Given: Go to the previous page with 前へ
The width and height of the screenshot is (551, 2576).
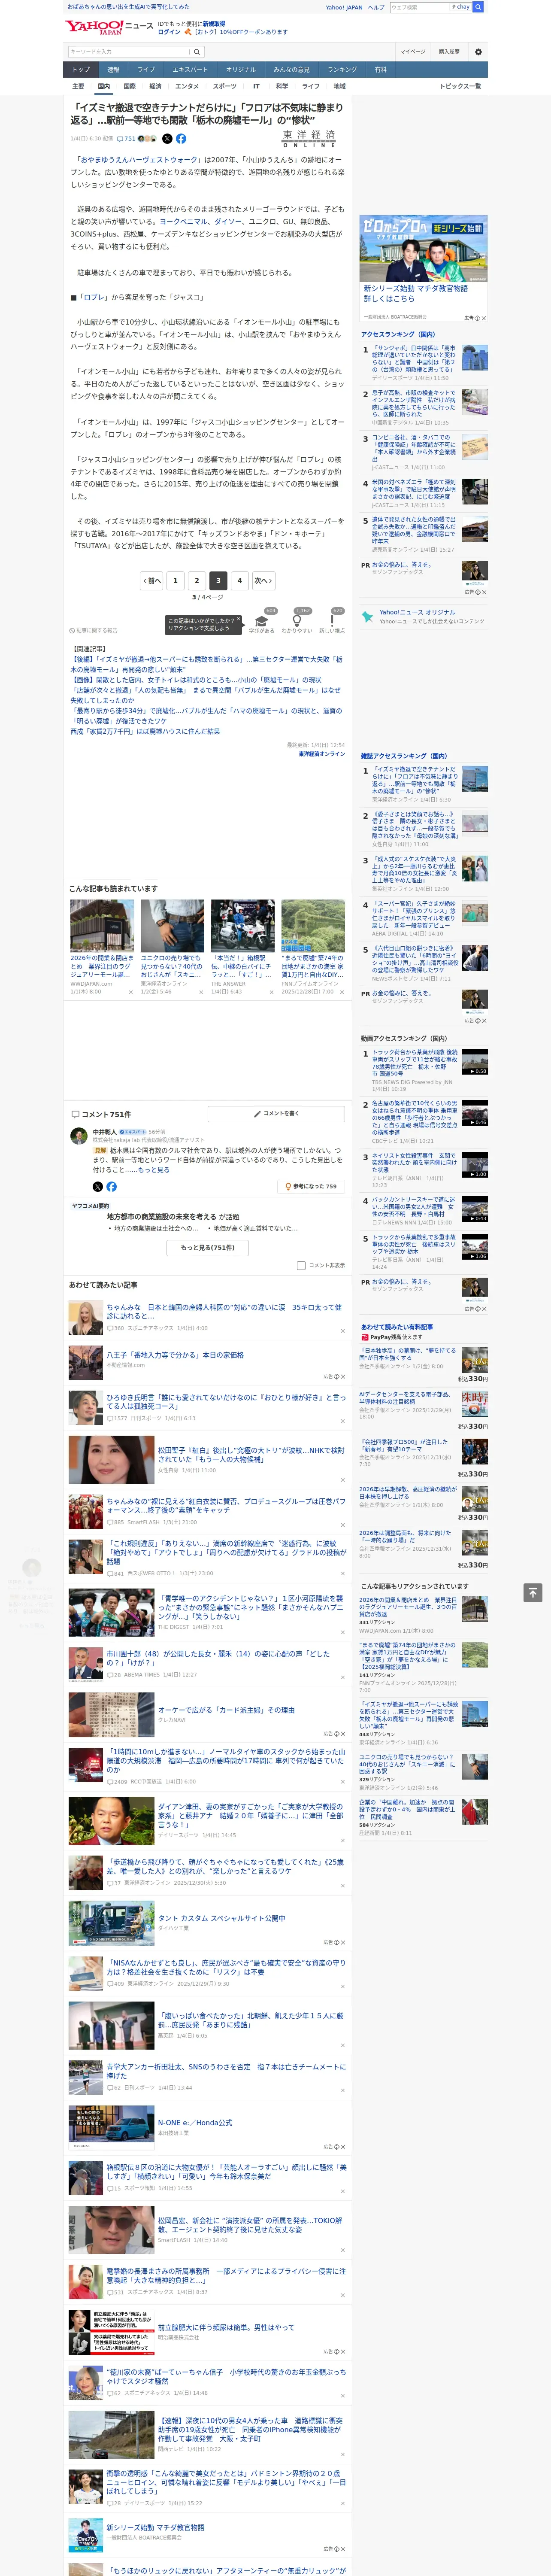Looking at the screenshot, I should pos(152,580).
